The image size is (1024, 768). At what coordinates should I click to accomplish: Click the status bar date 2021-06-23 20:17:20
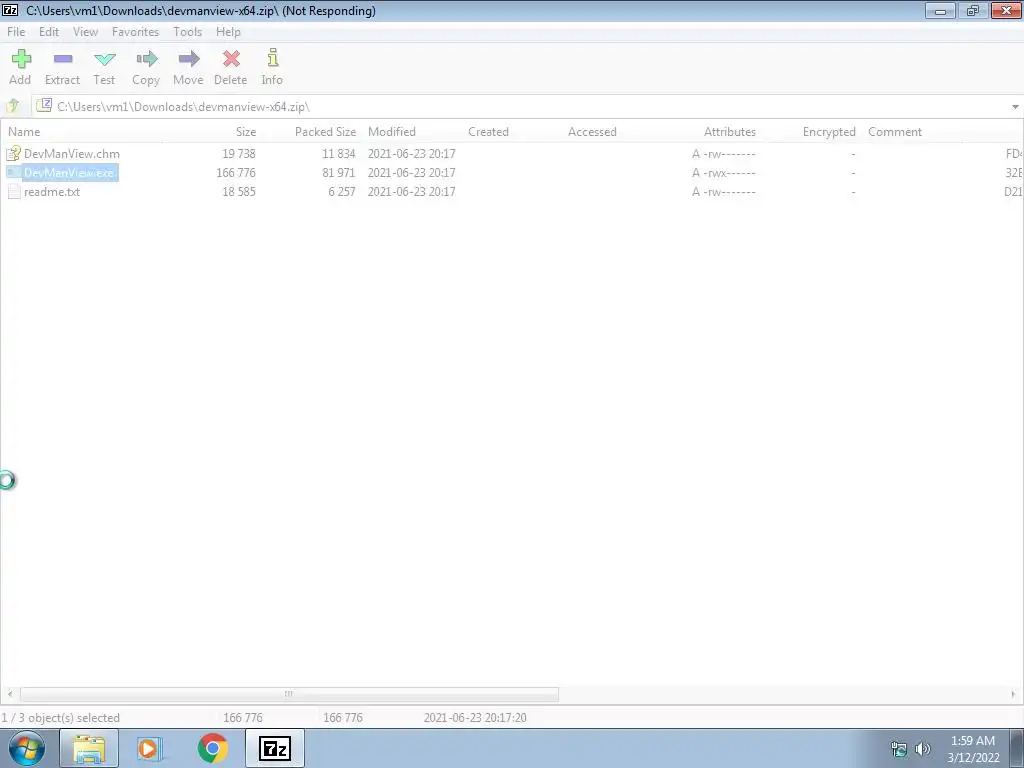click(475, 717)
